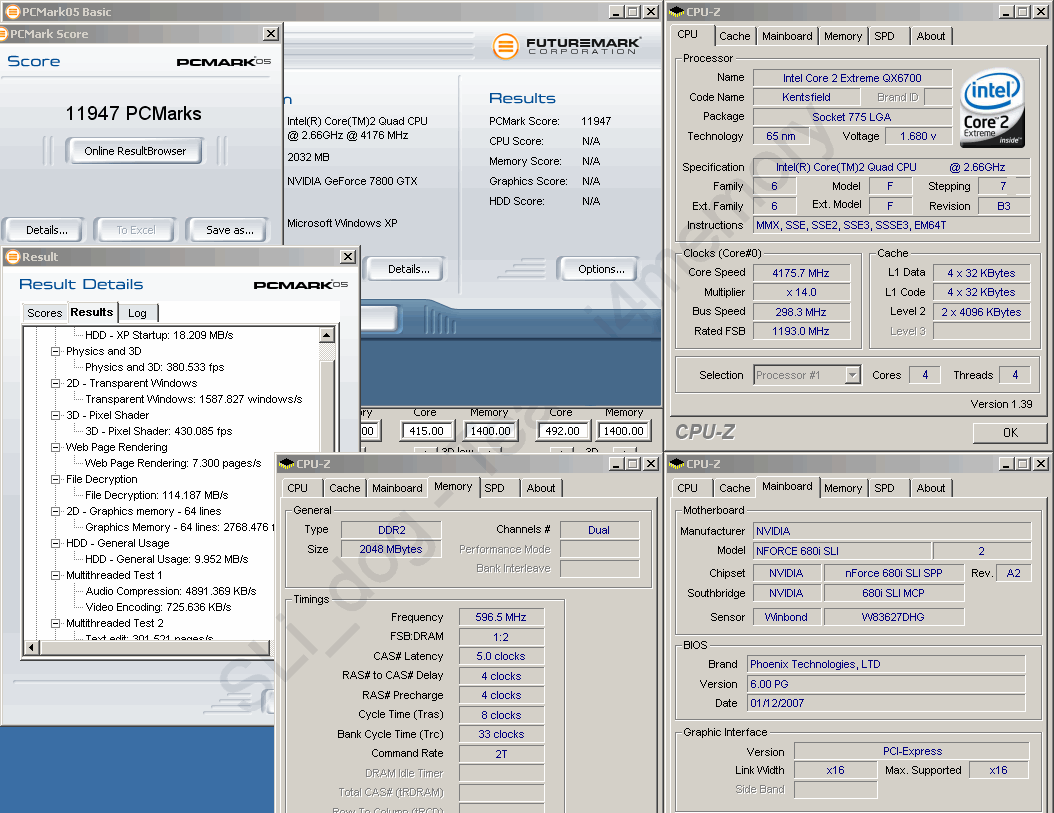Collapse the Multithreaded Test 1 node
Screen dimensions: 1054x813
point(56,575)
